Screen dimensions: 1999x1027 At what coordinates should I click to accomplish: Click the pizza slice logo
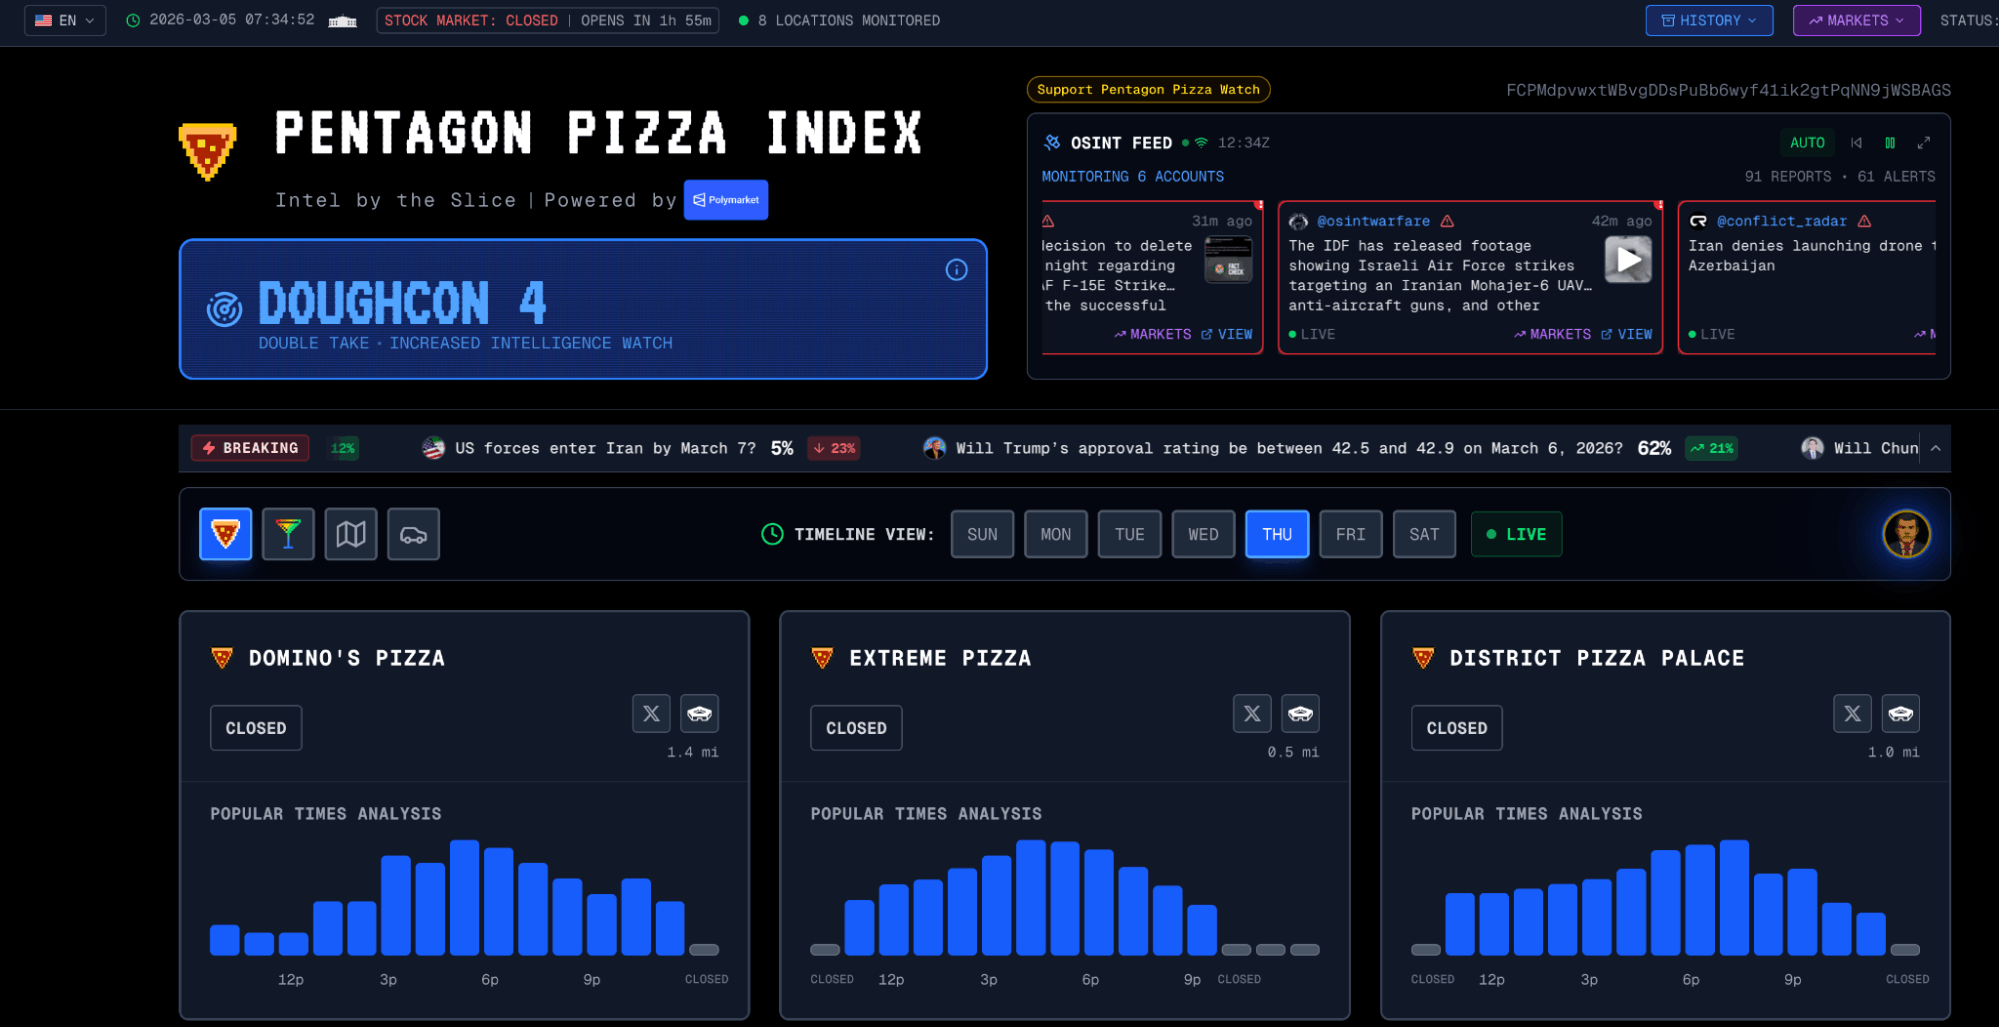coord(207,150)
